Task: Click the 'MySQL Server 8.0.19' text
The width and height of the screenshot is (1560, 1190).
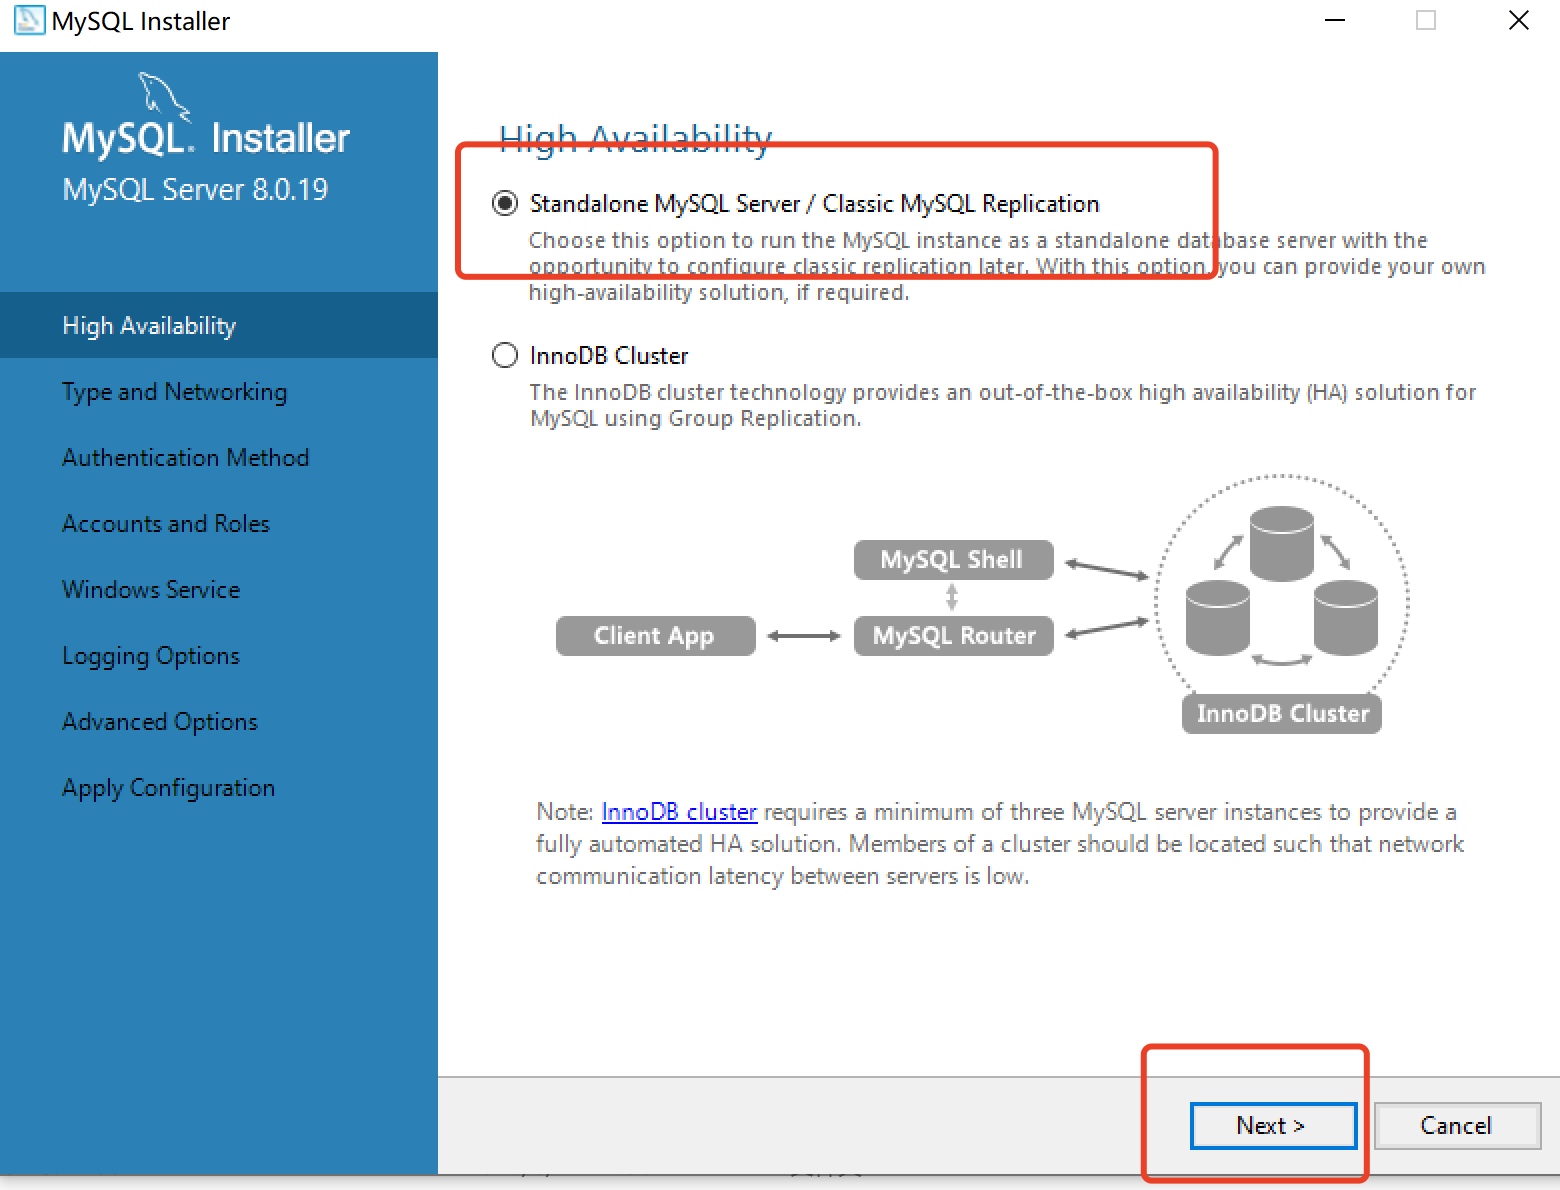Action: coord(195,189)
